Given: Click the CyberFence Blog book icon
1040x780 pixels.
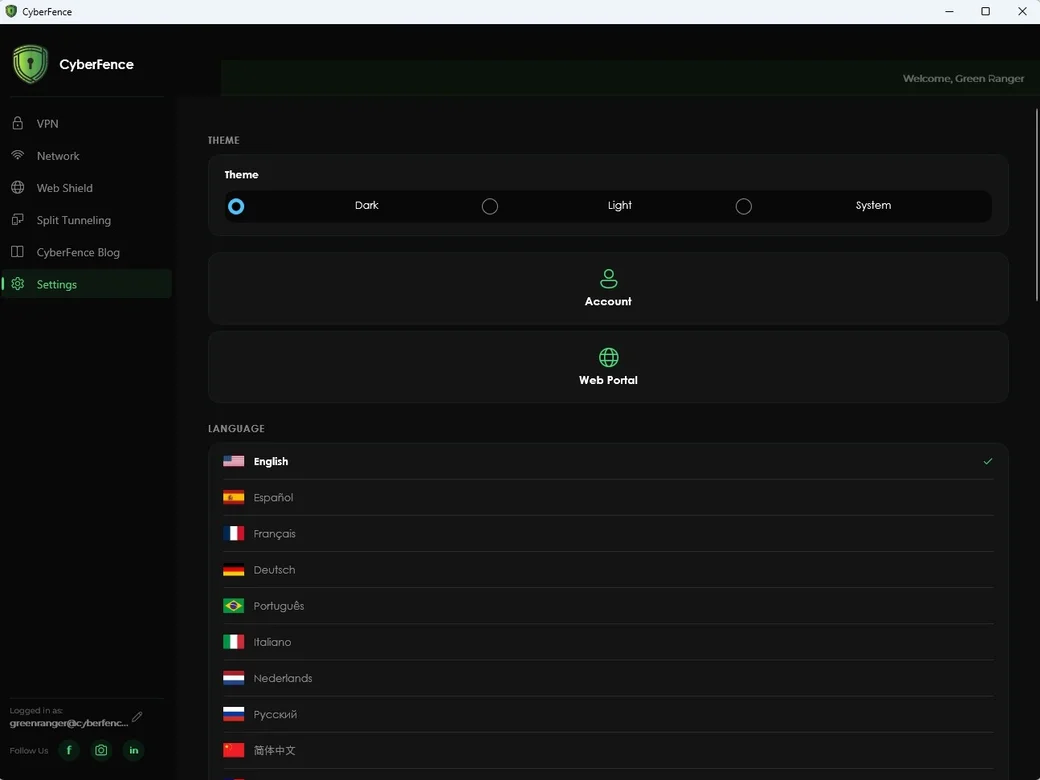Looking at the screenshot, I should (x=18, y=252).
